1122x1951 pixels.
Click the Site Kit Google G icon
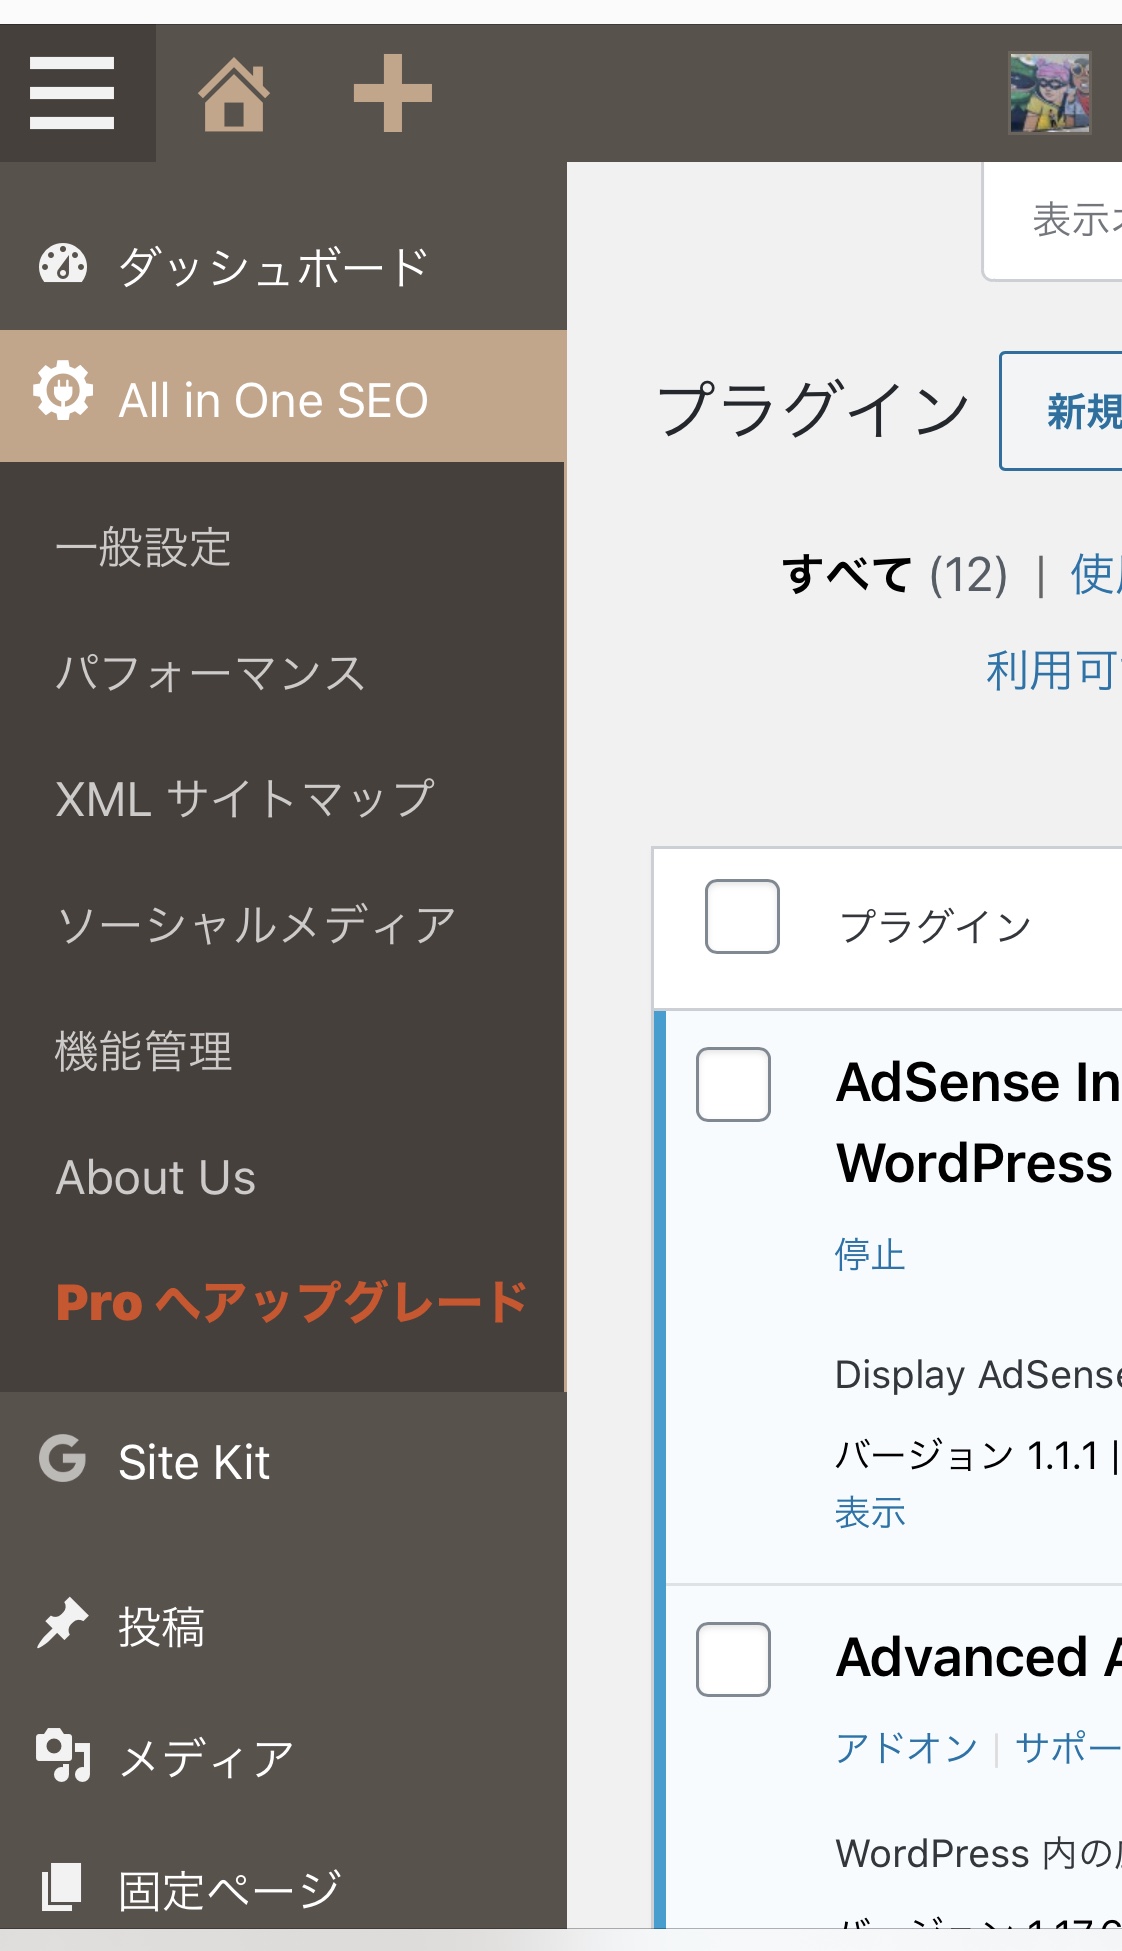63,1458
